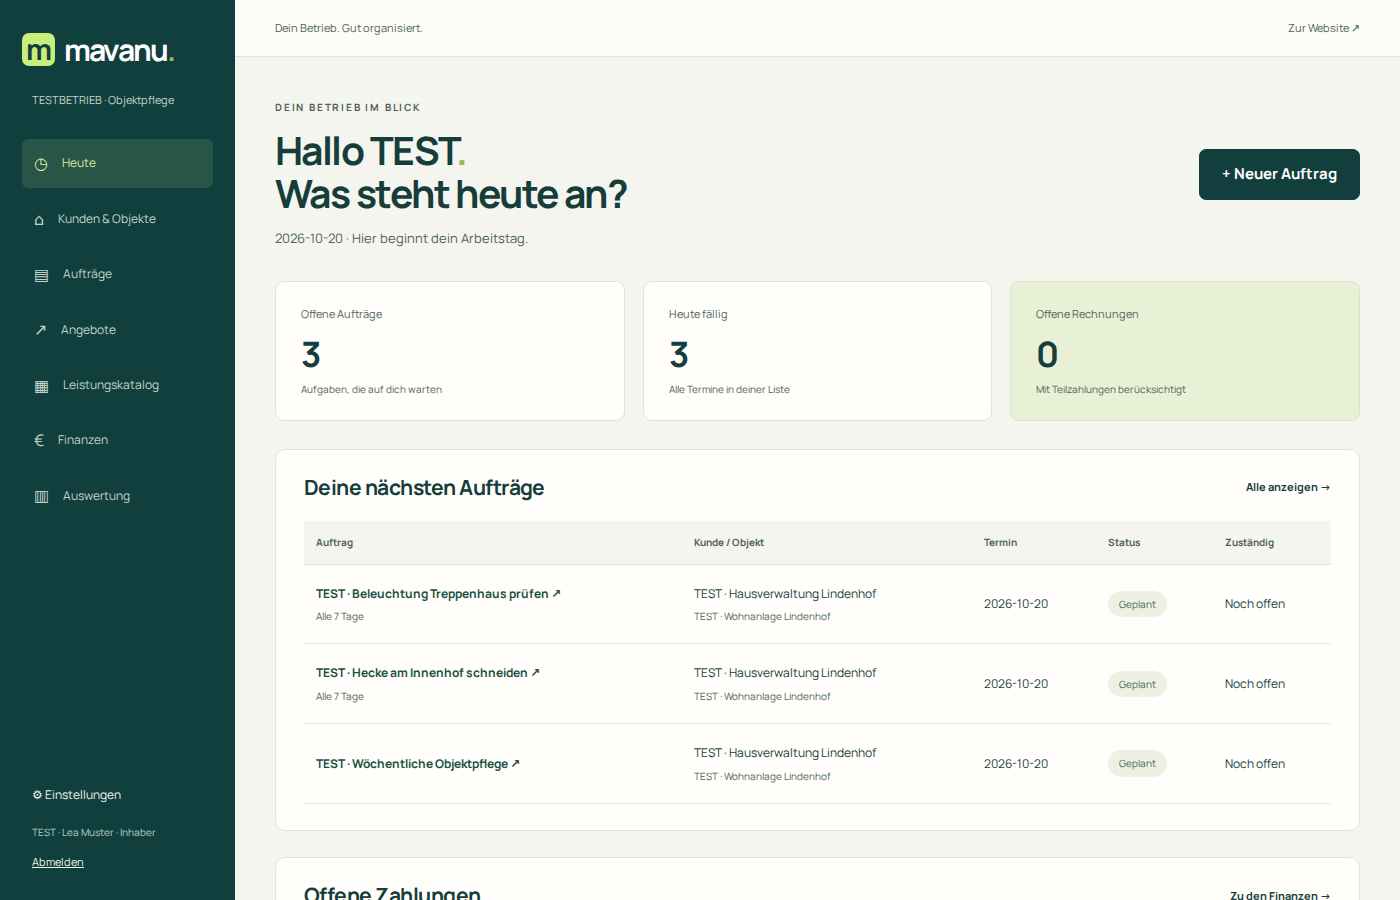Create a new order with Neuer Auftrag
The width and height of the screenshot is (1400, 900).
[x=1279, y=174]
